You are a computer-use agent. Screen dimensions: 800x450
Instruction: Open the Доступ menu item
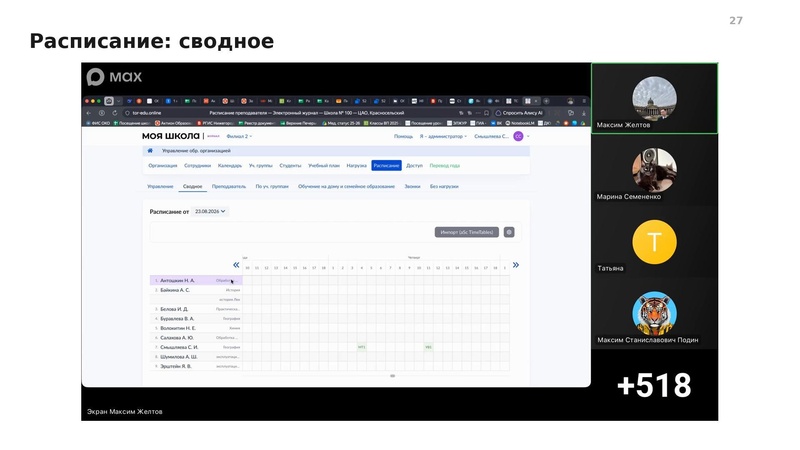[414, 165]
